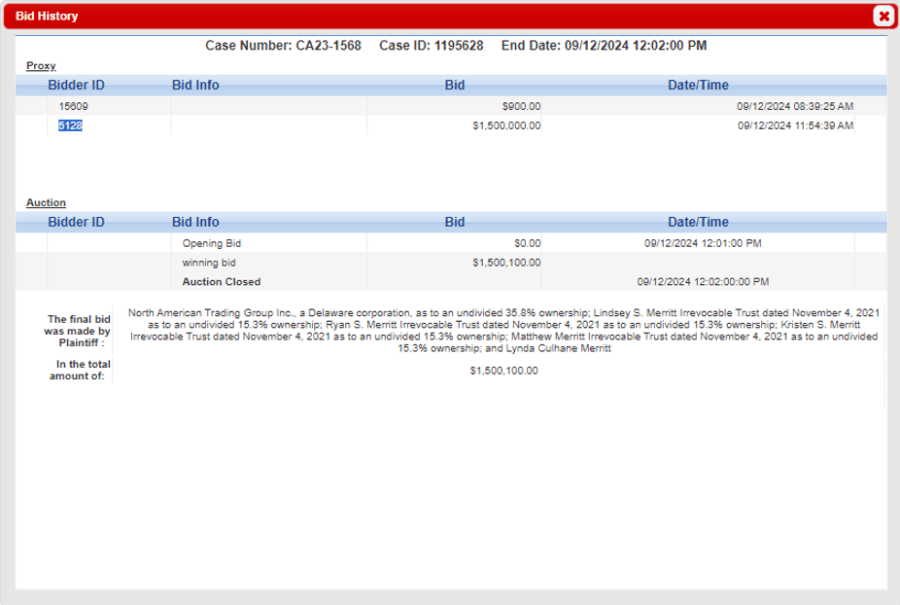Select the $0.00 opening bid amount
The width and height of the screenshot is (900, 605).
(x=527, y=243)
